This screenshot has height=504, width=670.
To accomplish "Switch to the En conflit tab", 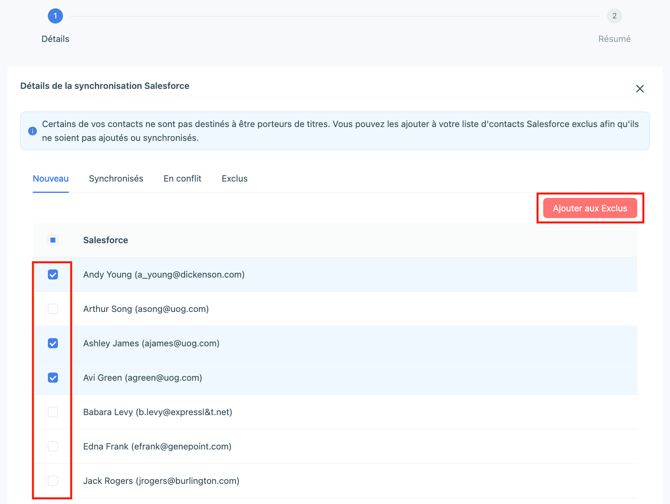I will tap(182, 179).
